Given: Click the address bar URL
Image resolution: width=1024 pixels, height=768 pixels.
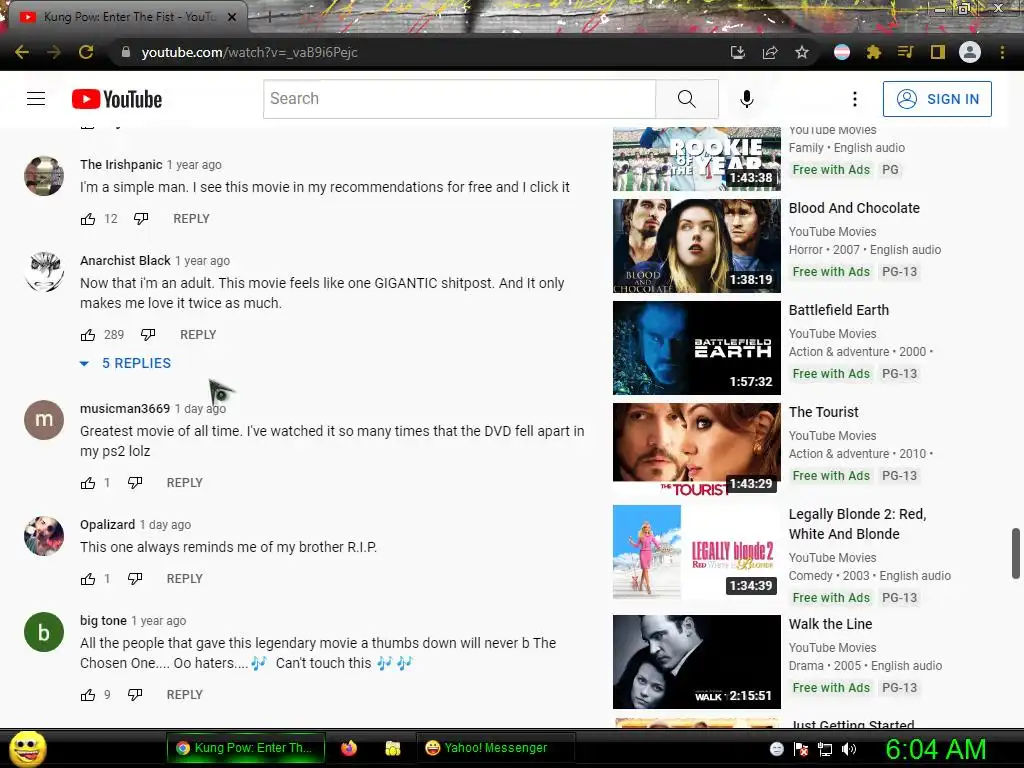Looking at the screenshot, I should (x=249, y=52).
